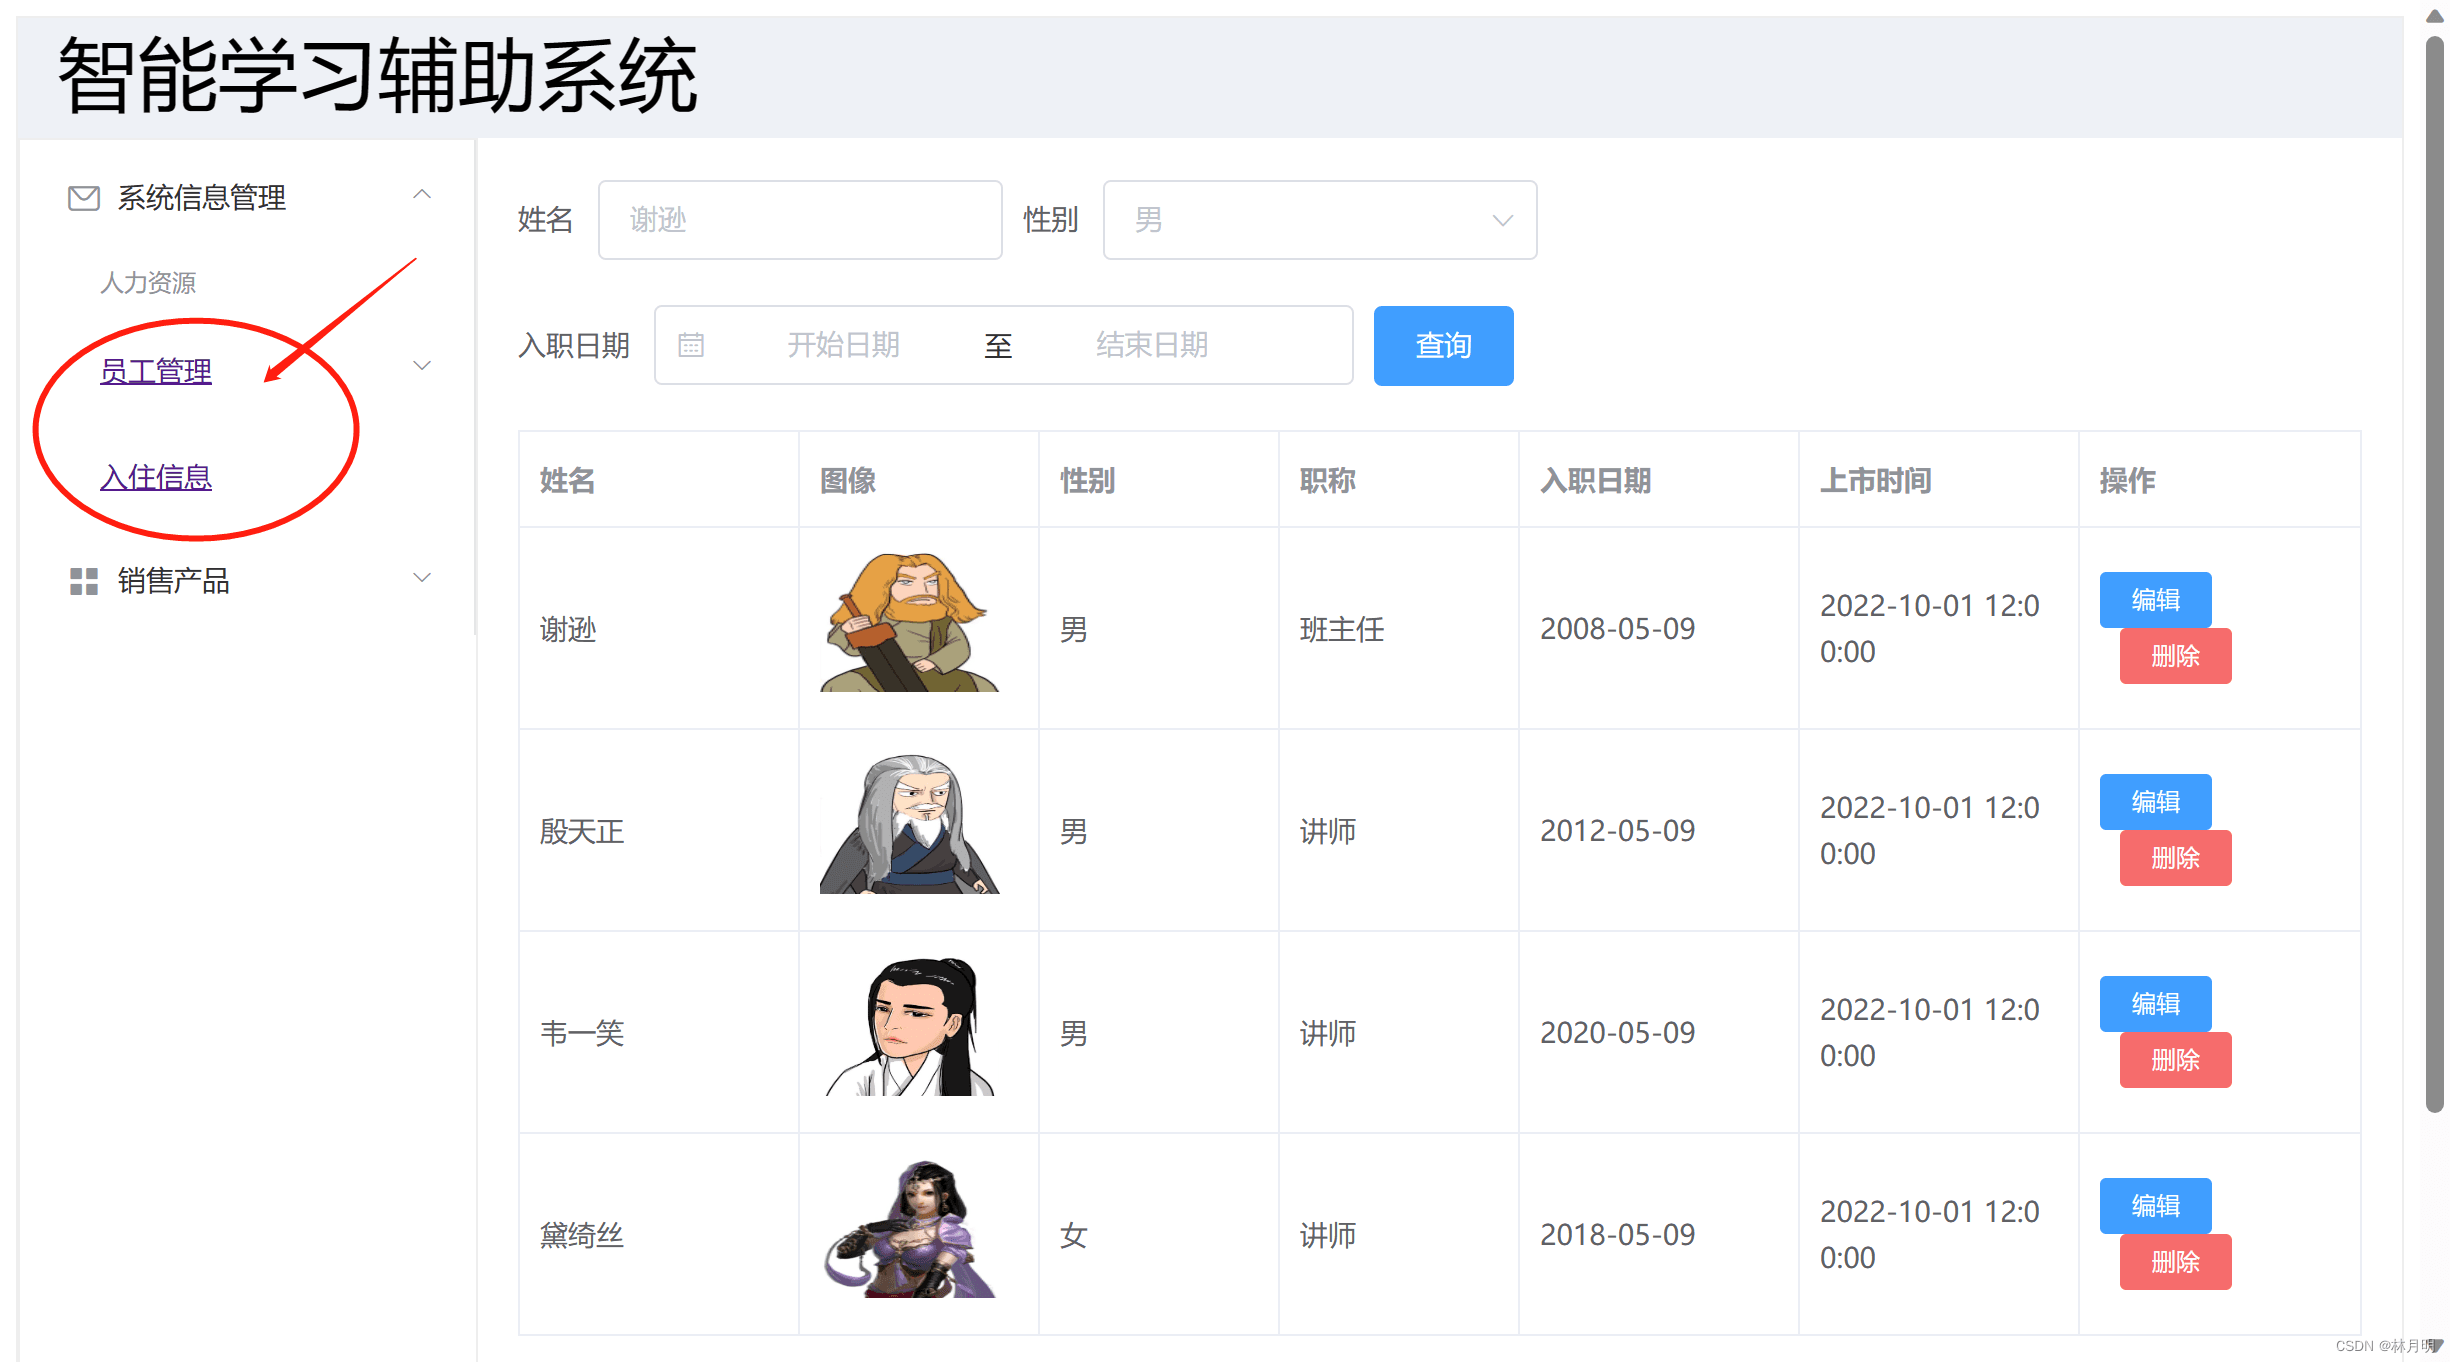Open the 员工管理 link
This screenshot has width=2450, height=1362.
tap(156, 371)
